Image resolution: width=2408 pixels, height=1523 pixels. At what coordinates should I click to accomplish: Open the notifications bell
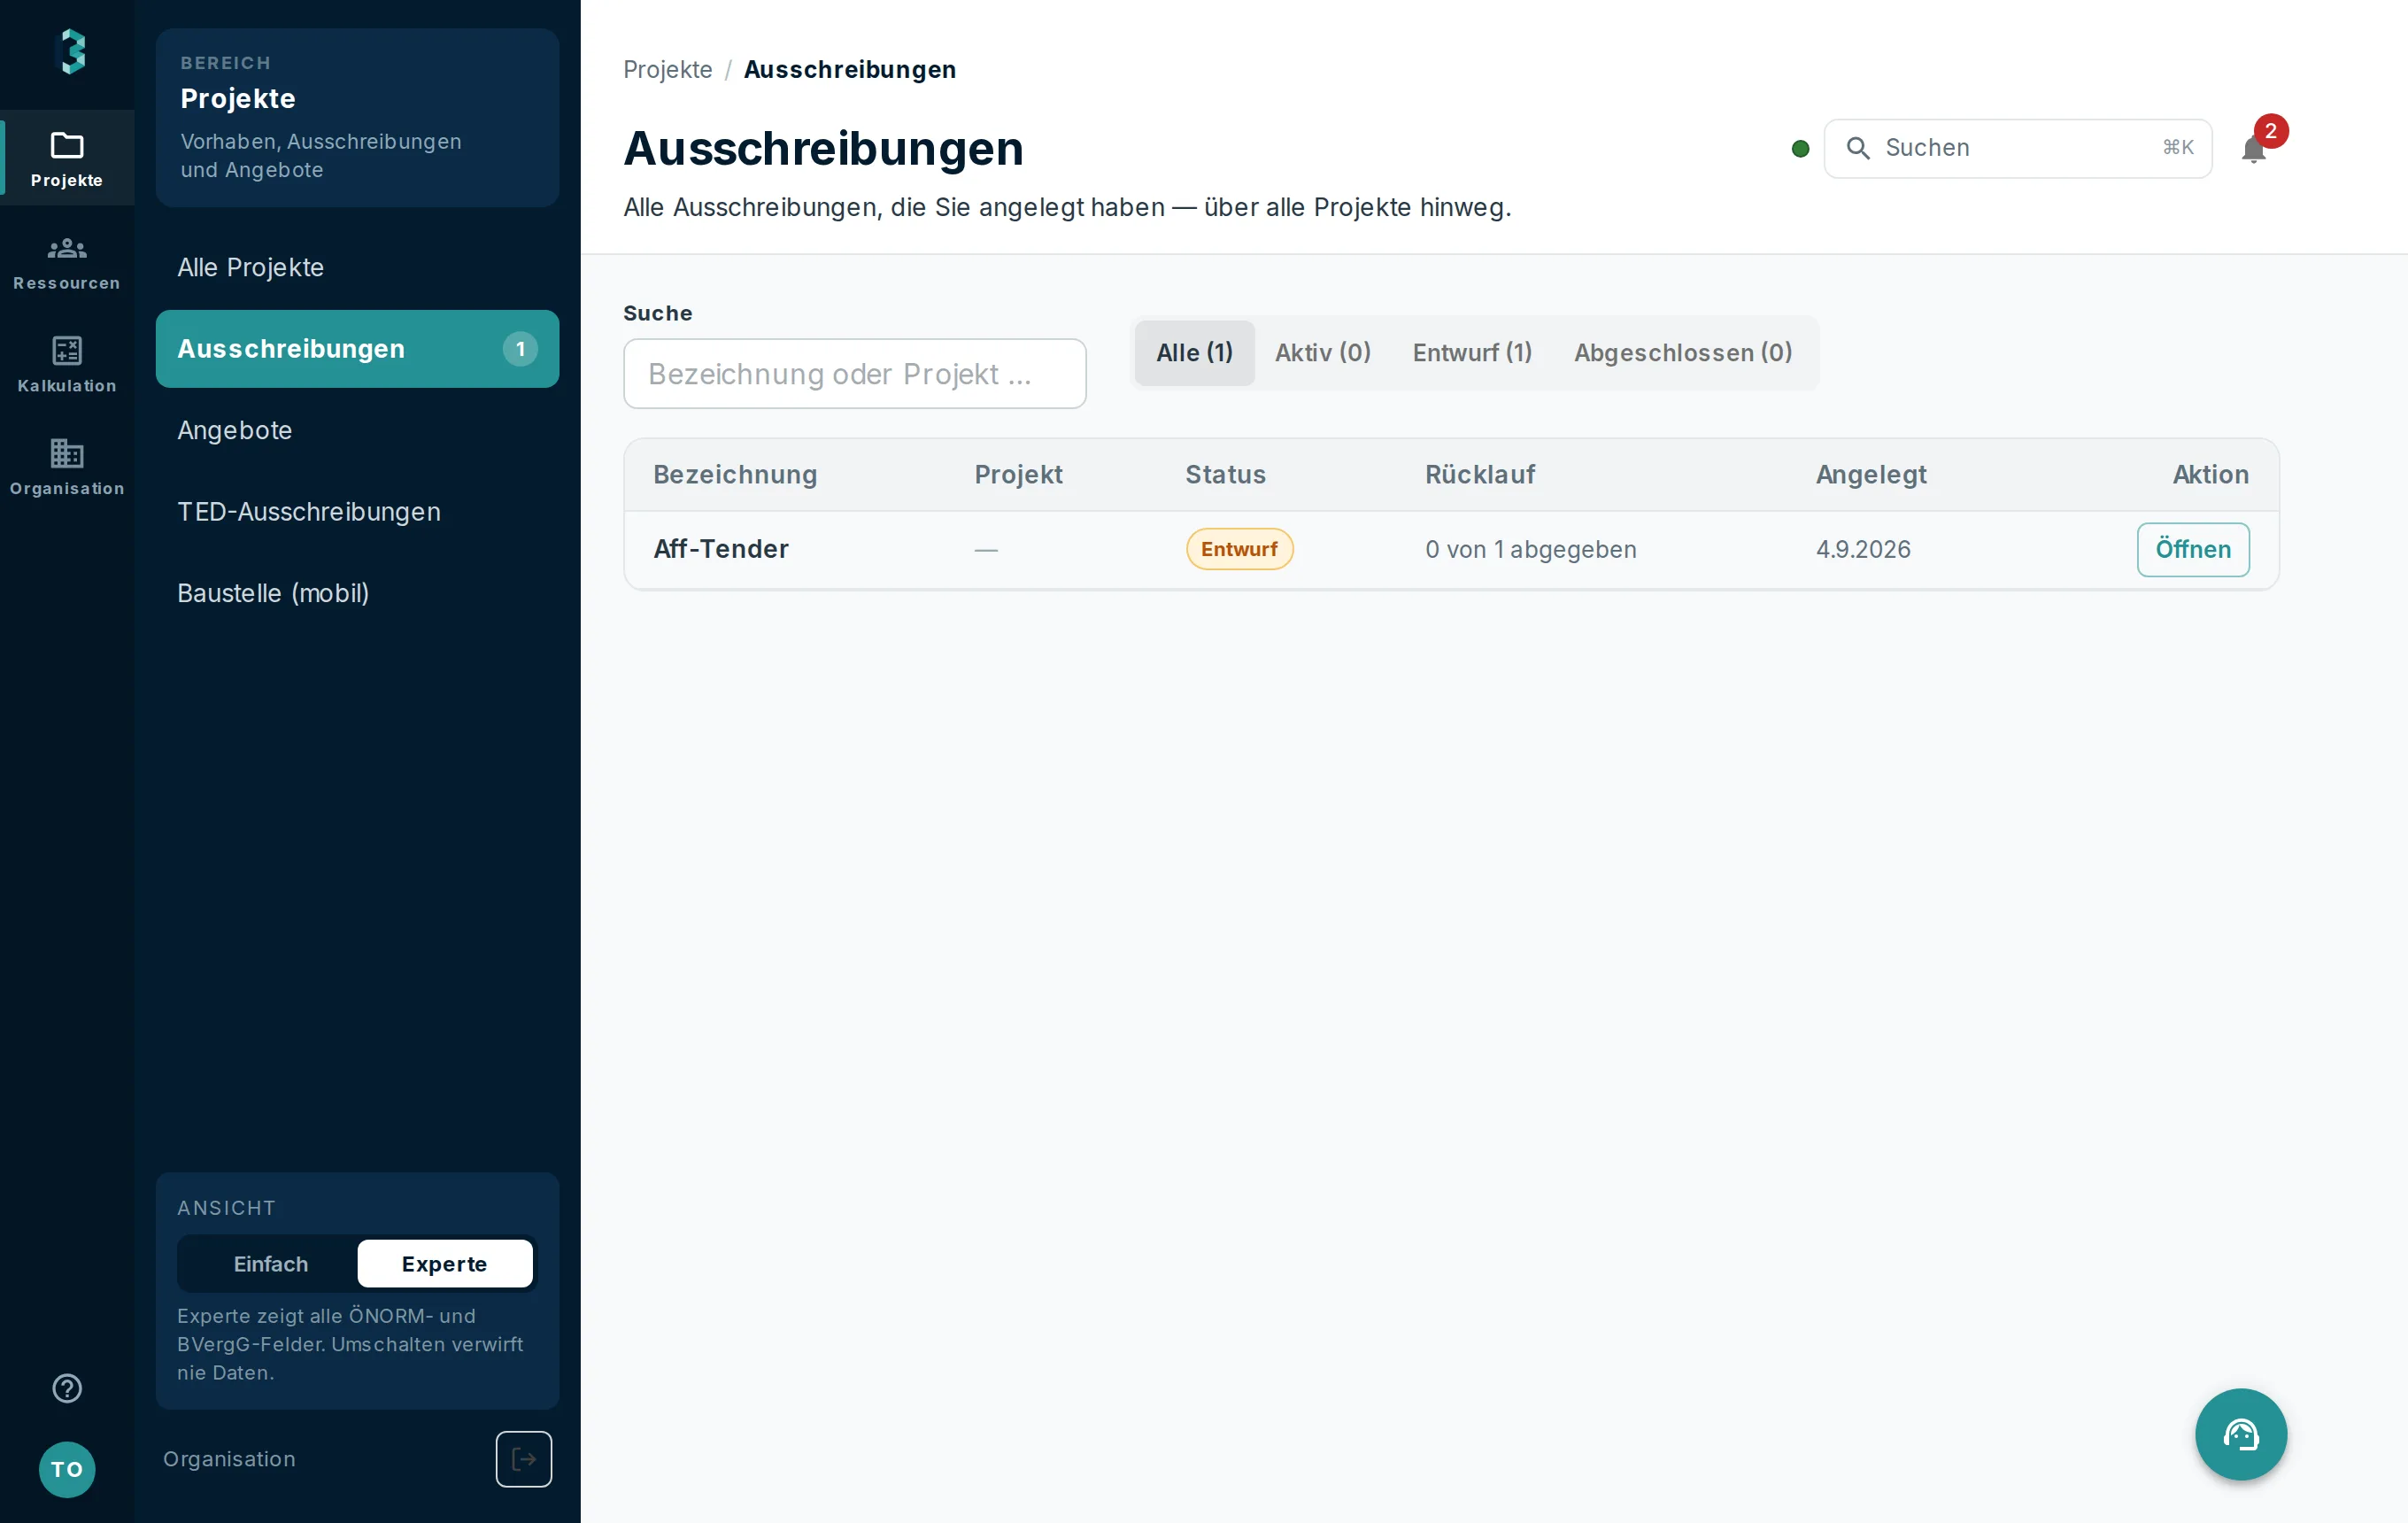pos(2254,149)
